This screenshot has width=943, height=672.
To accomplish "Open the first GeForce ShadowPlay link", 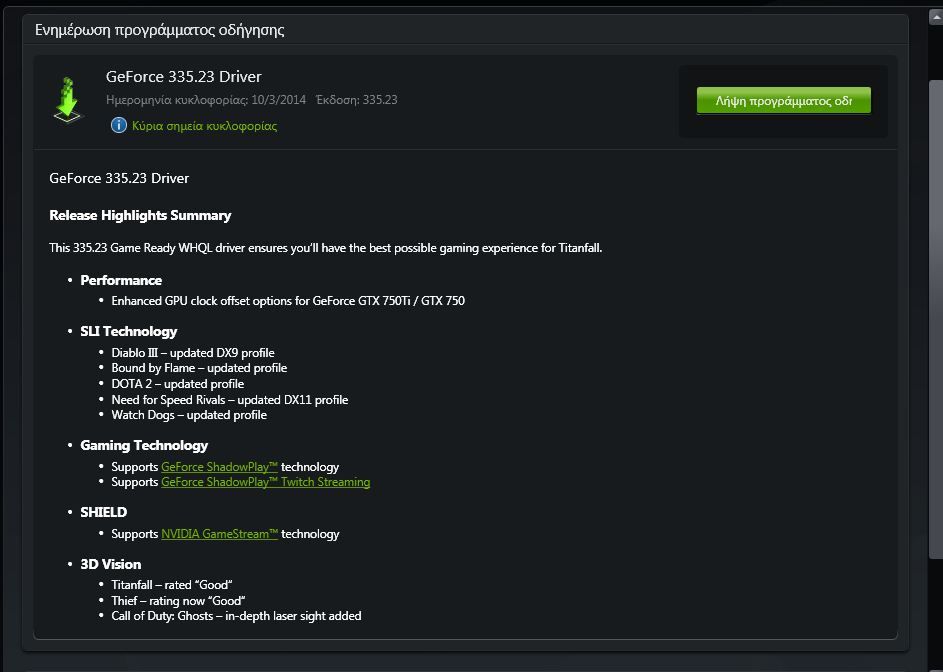I will [219, 467].
